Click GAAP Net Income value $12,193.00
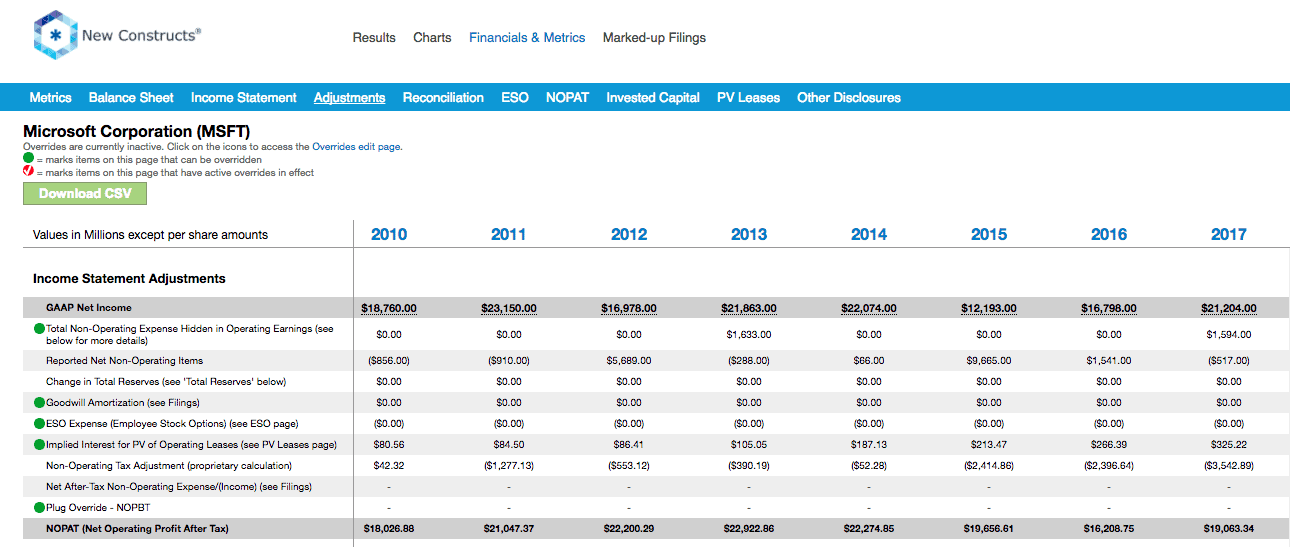Viewport: 1290px width, 547px height. pyautogui.click(x=989, y=308)
